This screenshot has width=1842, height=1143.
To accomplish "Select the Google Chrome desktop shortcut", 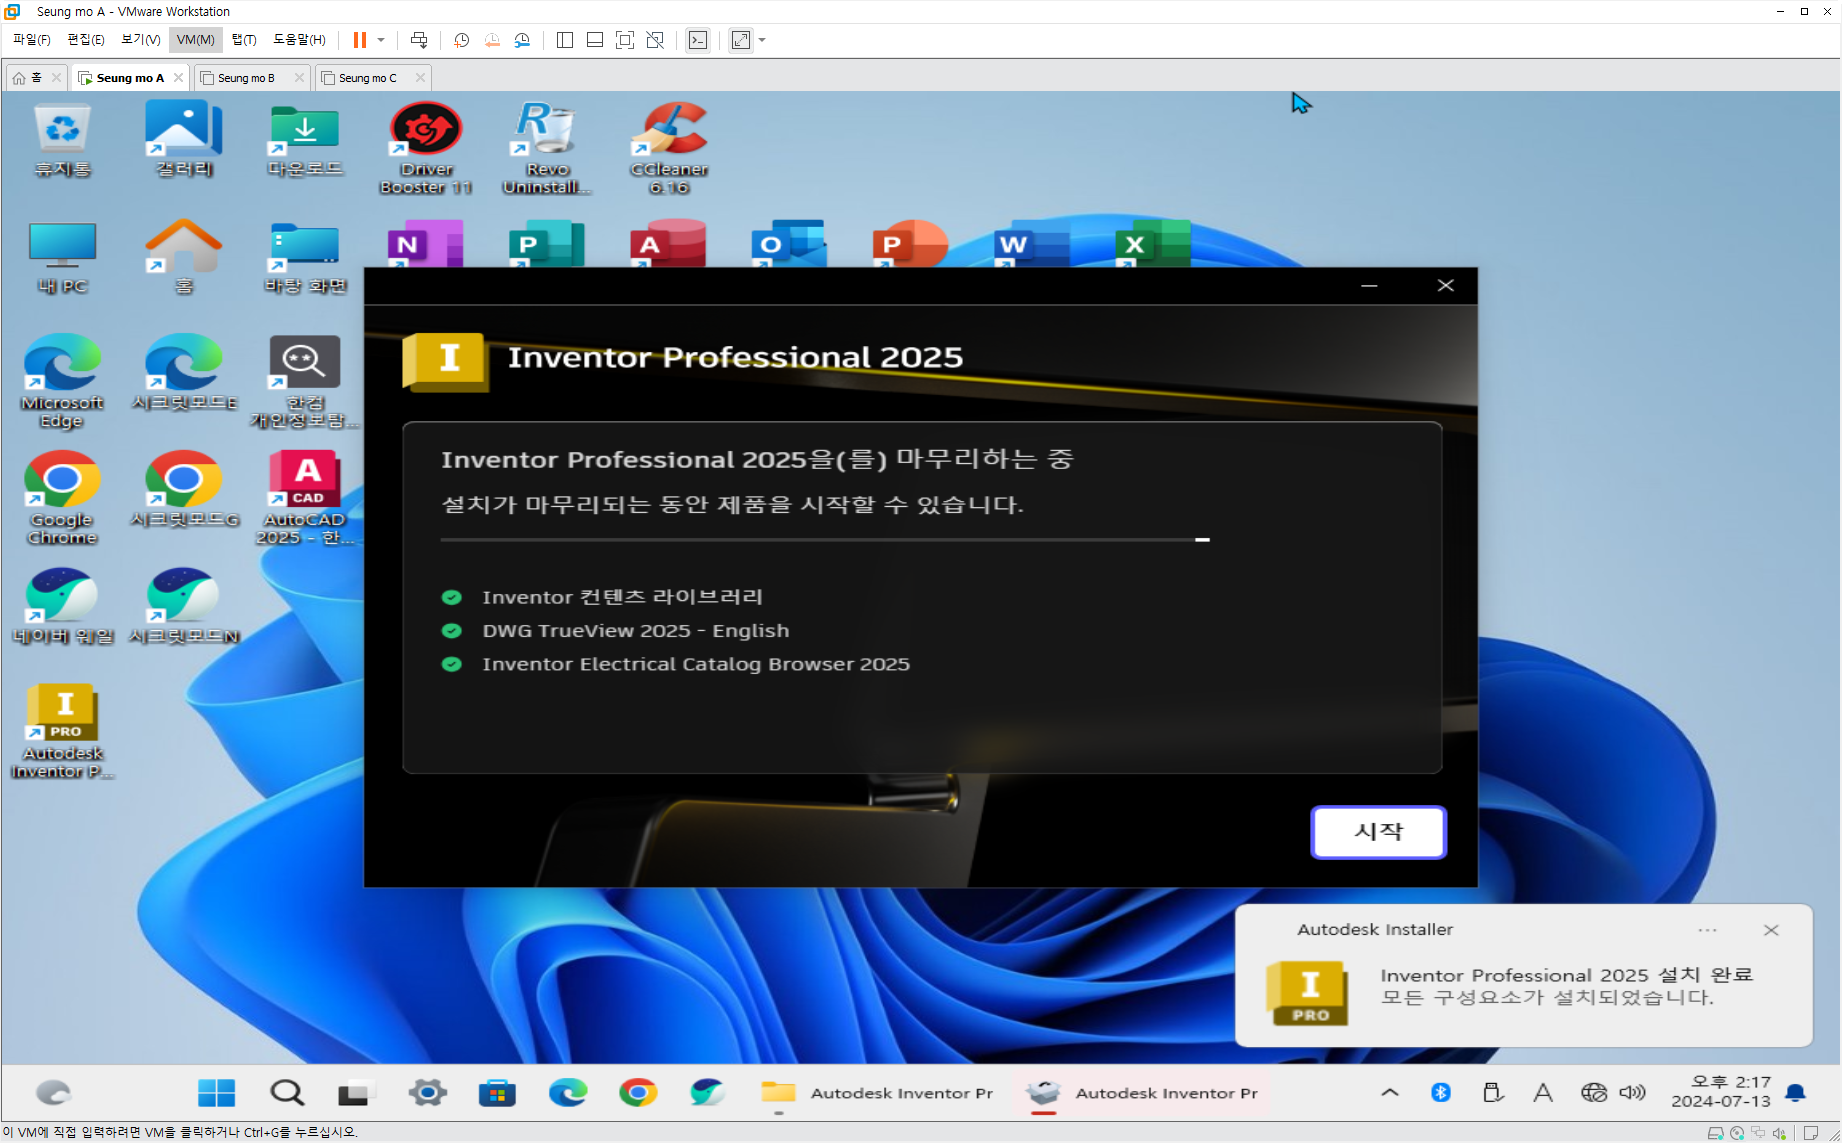I will [x=62, y=498].
